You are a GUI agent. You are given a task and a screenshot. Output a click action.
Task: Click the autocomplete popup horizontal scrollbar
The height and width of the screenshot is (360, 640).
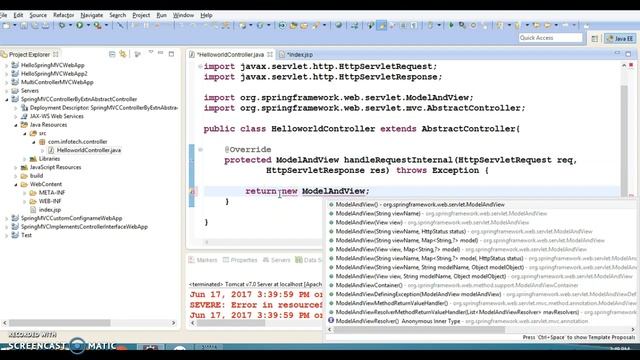(419, 329)
